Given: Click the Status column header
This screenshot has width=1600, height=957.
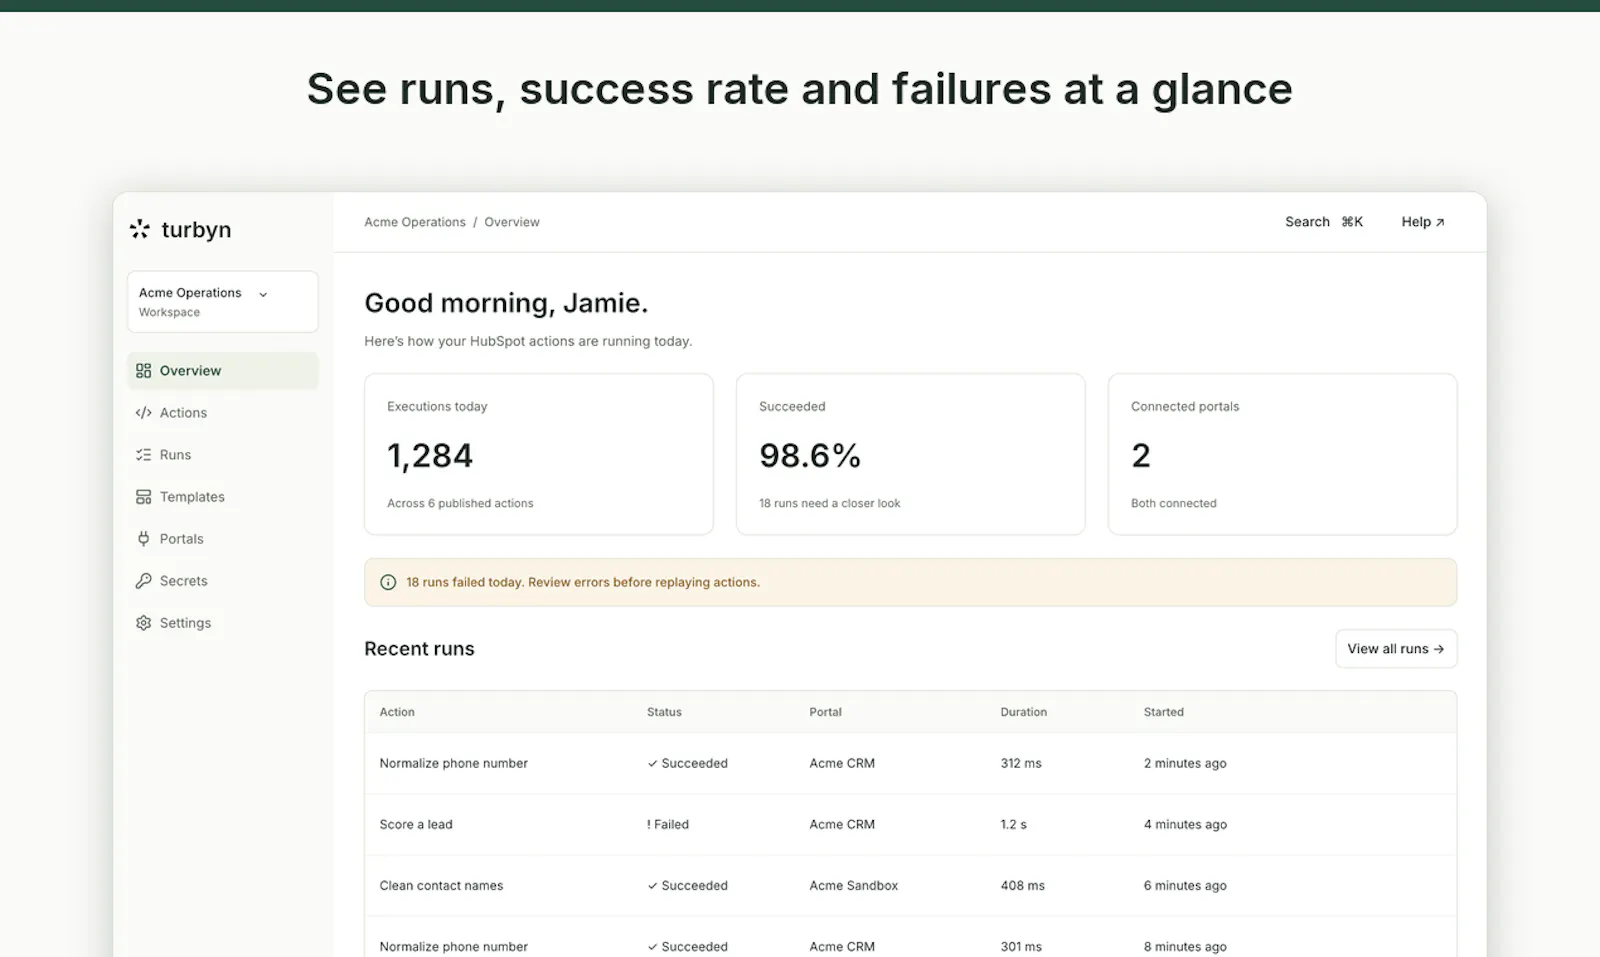Looking at the screenshot, I should pyautogui.click(x=664, y=712).
